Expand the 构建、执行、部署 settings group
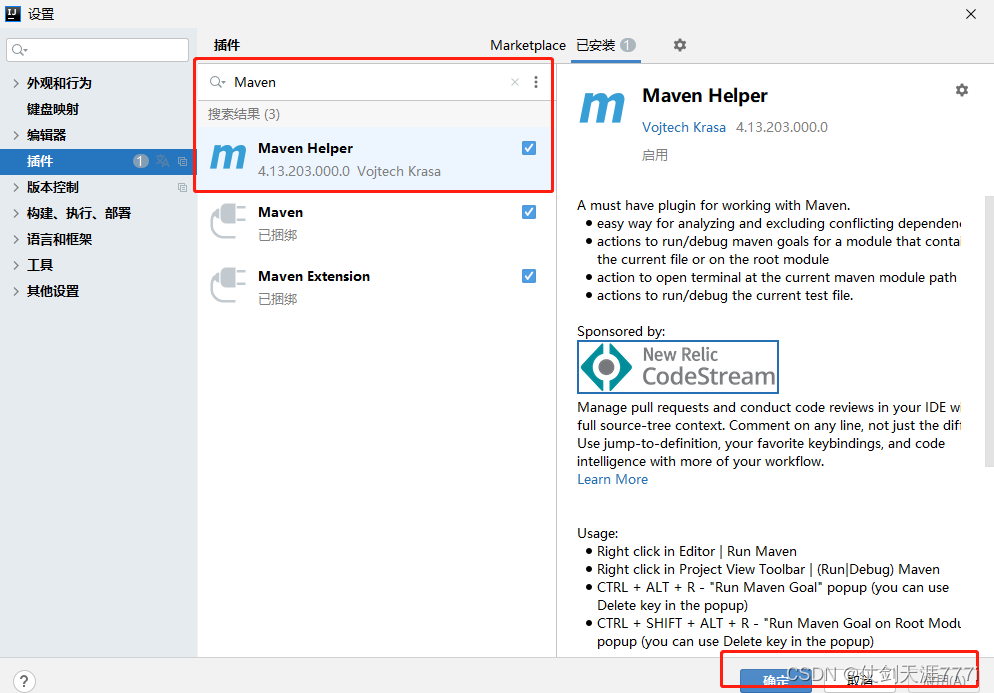The image size is (994, 693). [x=16, y=213]
